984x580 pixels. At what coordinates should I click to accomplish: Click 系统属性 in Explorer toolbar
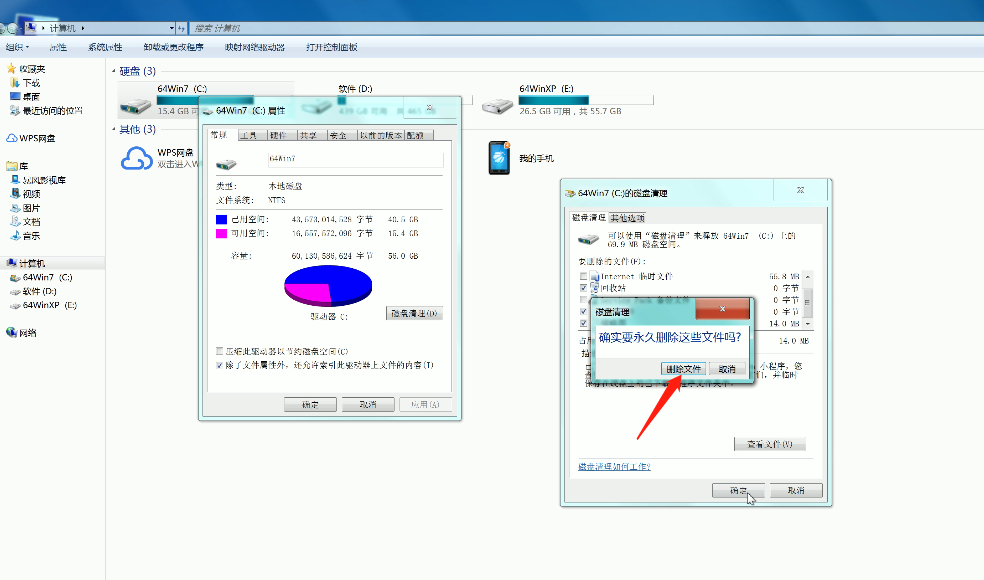click(105, 47)
